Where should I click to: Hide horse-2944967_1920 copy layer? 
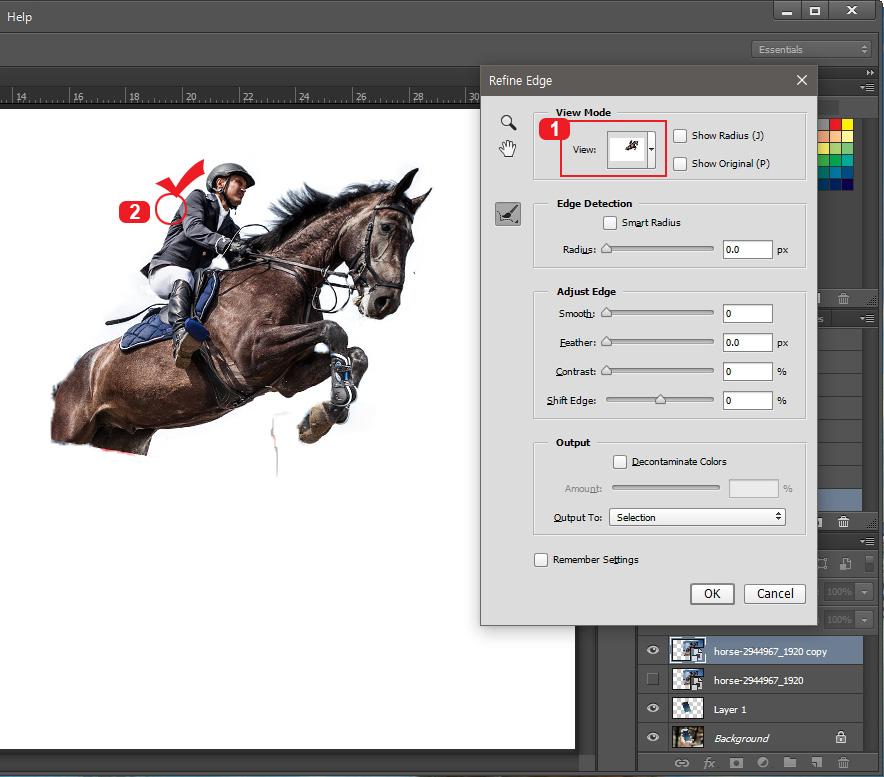653,650
